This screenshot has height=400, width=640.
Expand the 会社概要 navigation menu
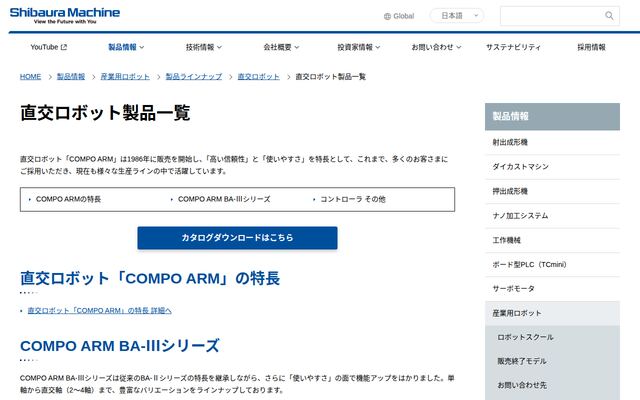tap(281, 47)
